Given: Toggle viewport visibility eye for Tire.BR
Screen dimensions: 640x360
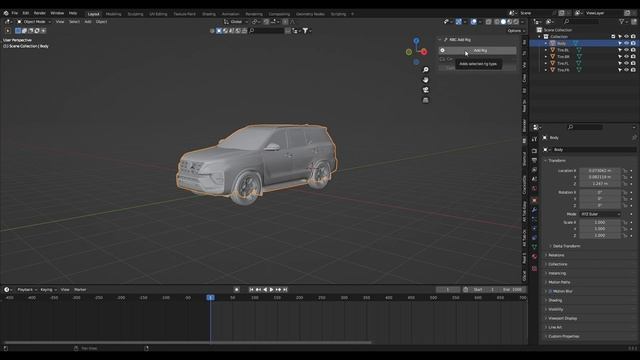Looking at the screenshot, I should [627, 57].
